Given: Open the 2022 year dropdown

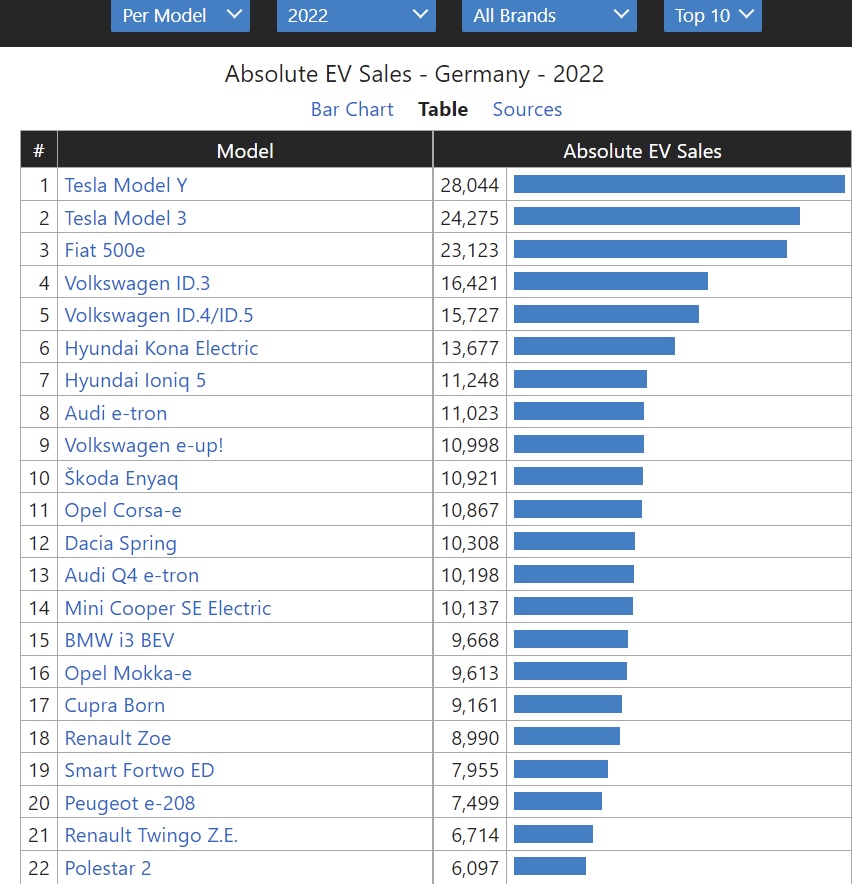Looking at the screenshot, I should 356,16.
